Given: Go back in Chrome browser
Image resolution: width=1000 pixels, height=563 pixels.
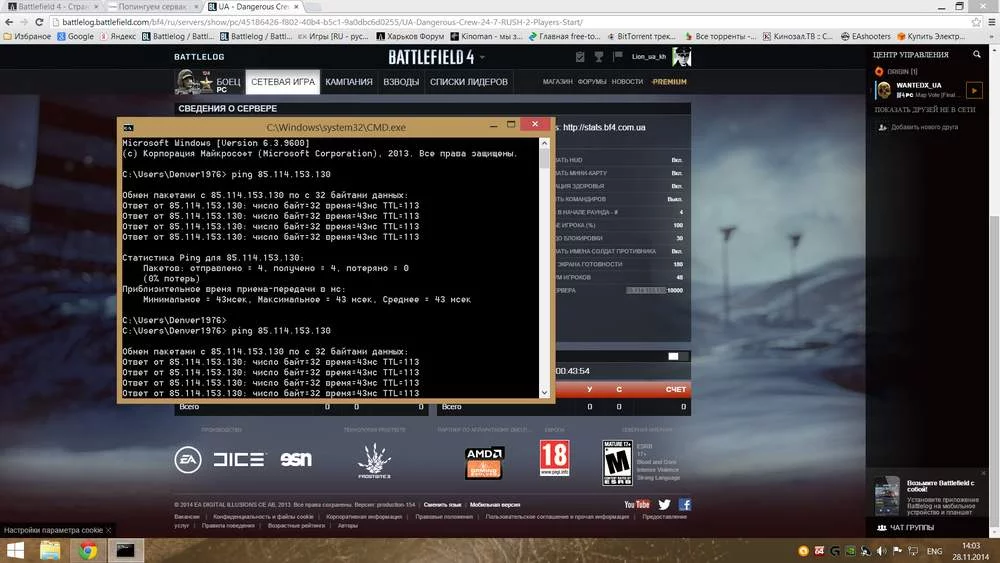Looking at the screenshot, I should 9,22.
